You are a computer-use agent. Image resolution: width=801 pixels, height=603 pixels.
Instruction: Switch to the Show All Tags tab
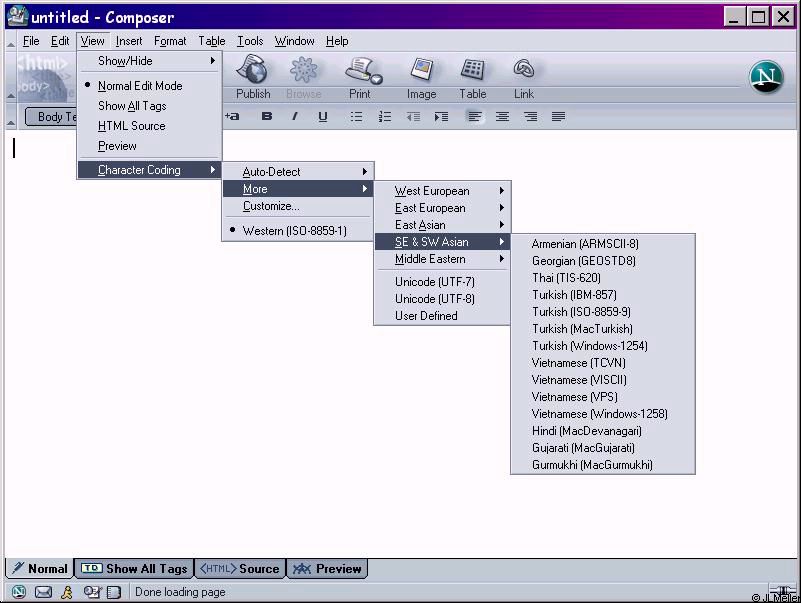click(134, 569)
